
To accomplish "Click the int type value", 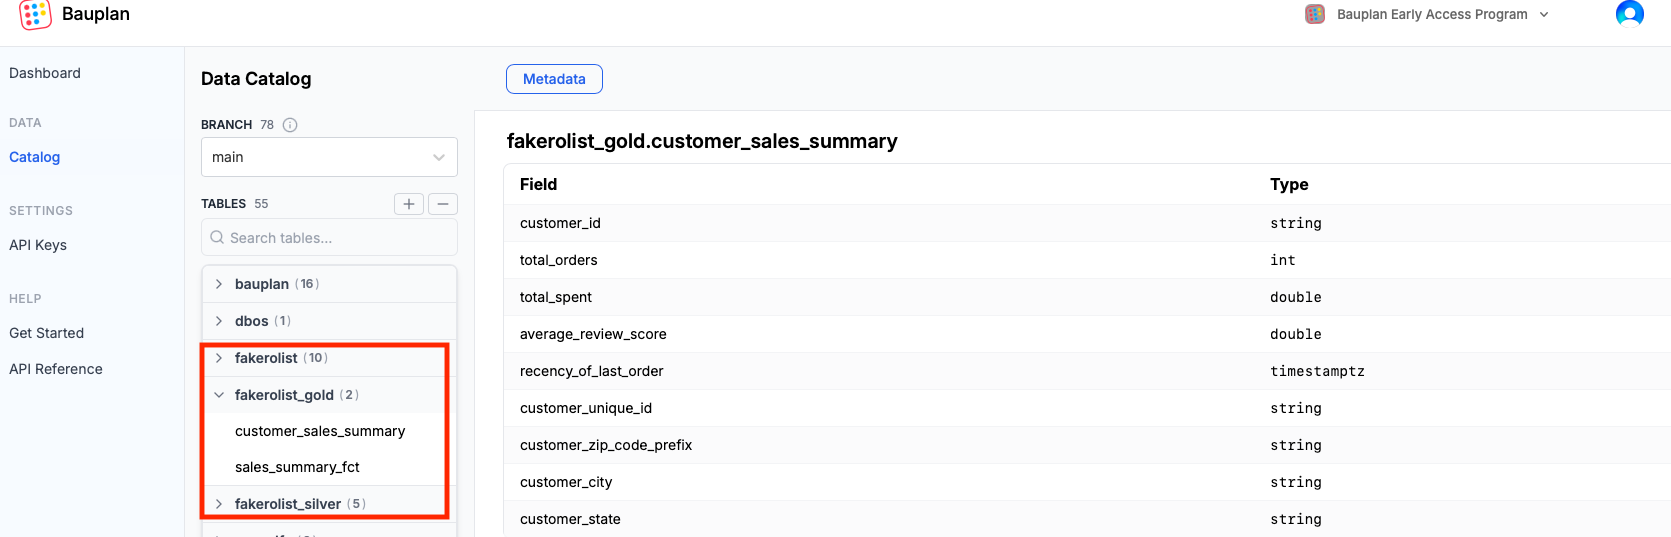I will pyautogui.click(x=1283, y=260).
